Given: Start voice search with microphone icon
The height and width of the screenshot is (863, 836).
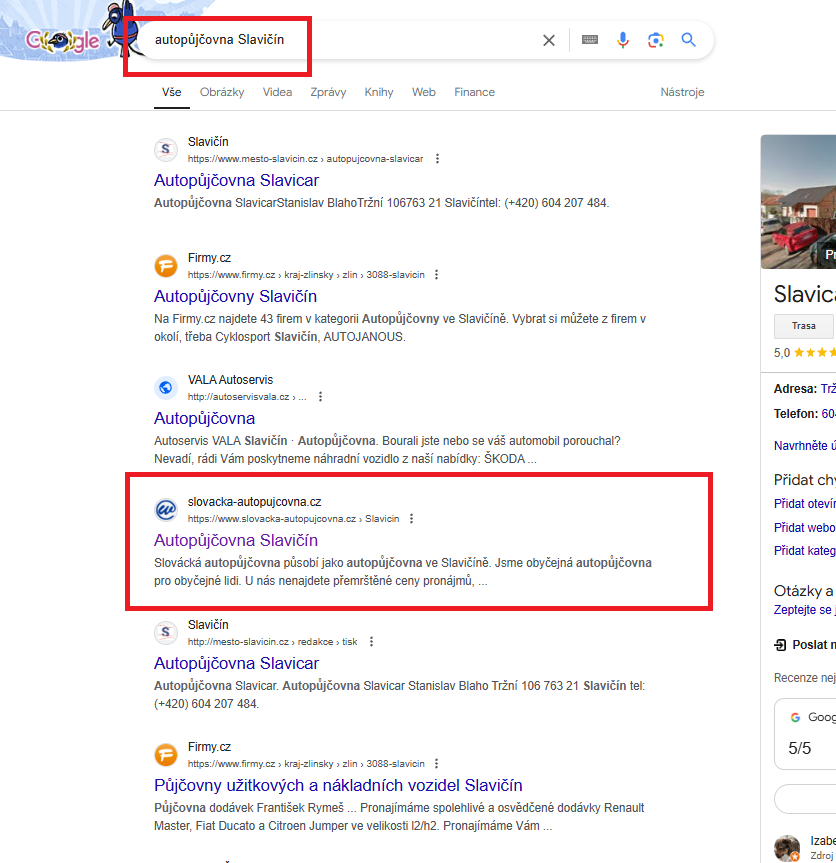Looking at the screenshot, I should coord(622,40).
